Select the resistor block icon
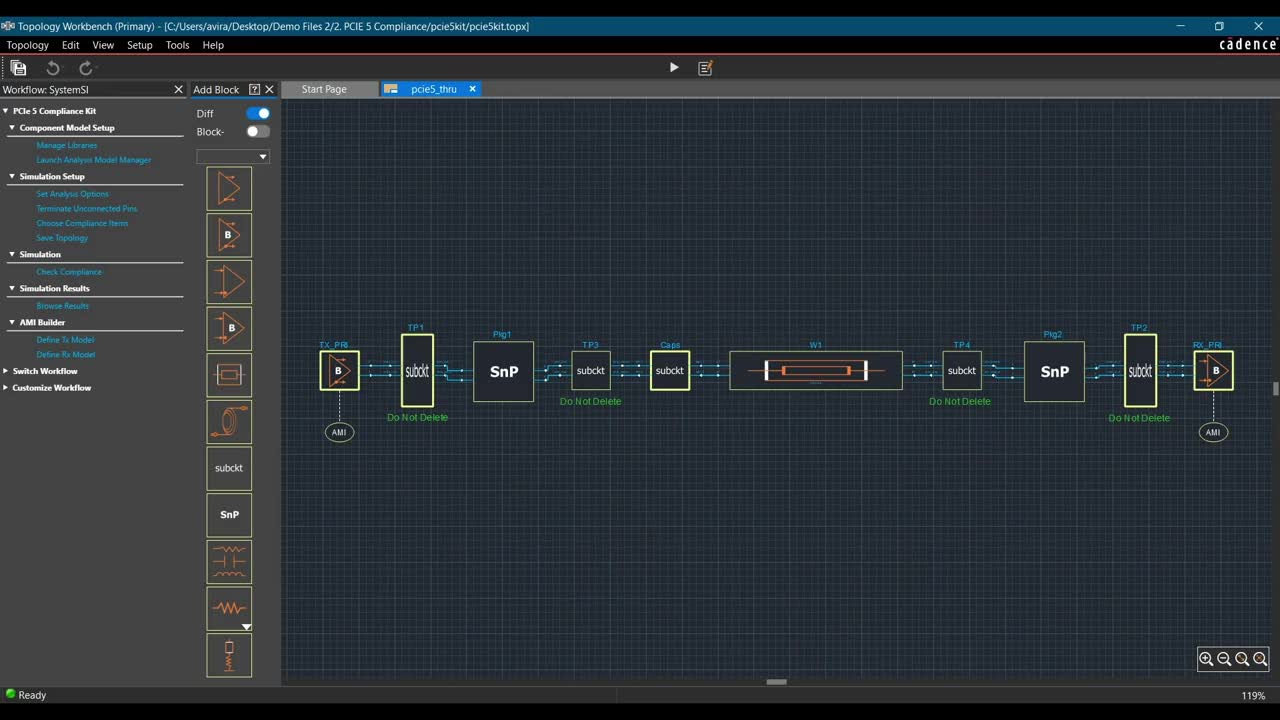 tap(229, 608)
